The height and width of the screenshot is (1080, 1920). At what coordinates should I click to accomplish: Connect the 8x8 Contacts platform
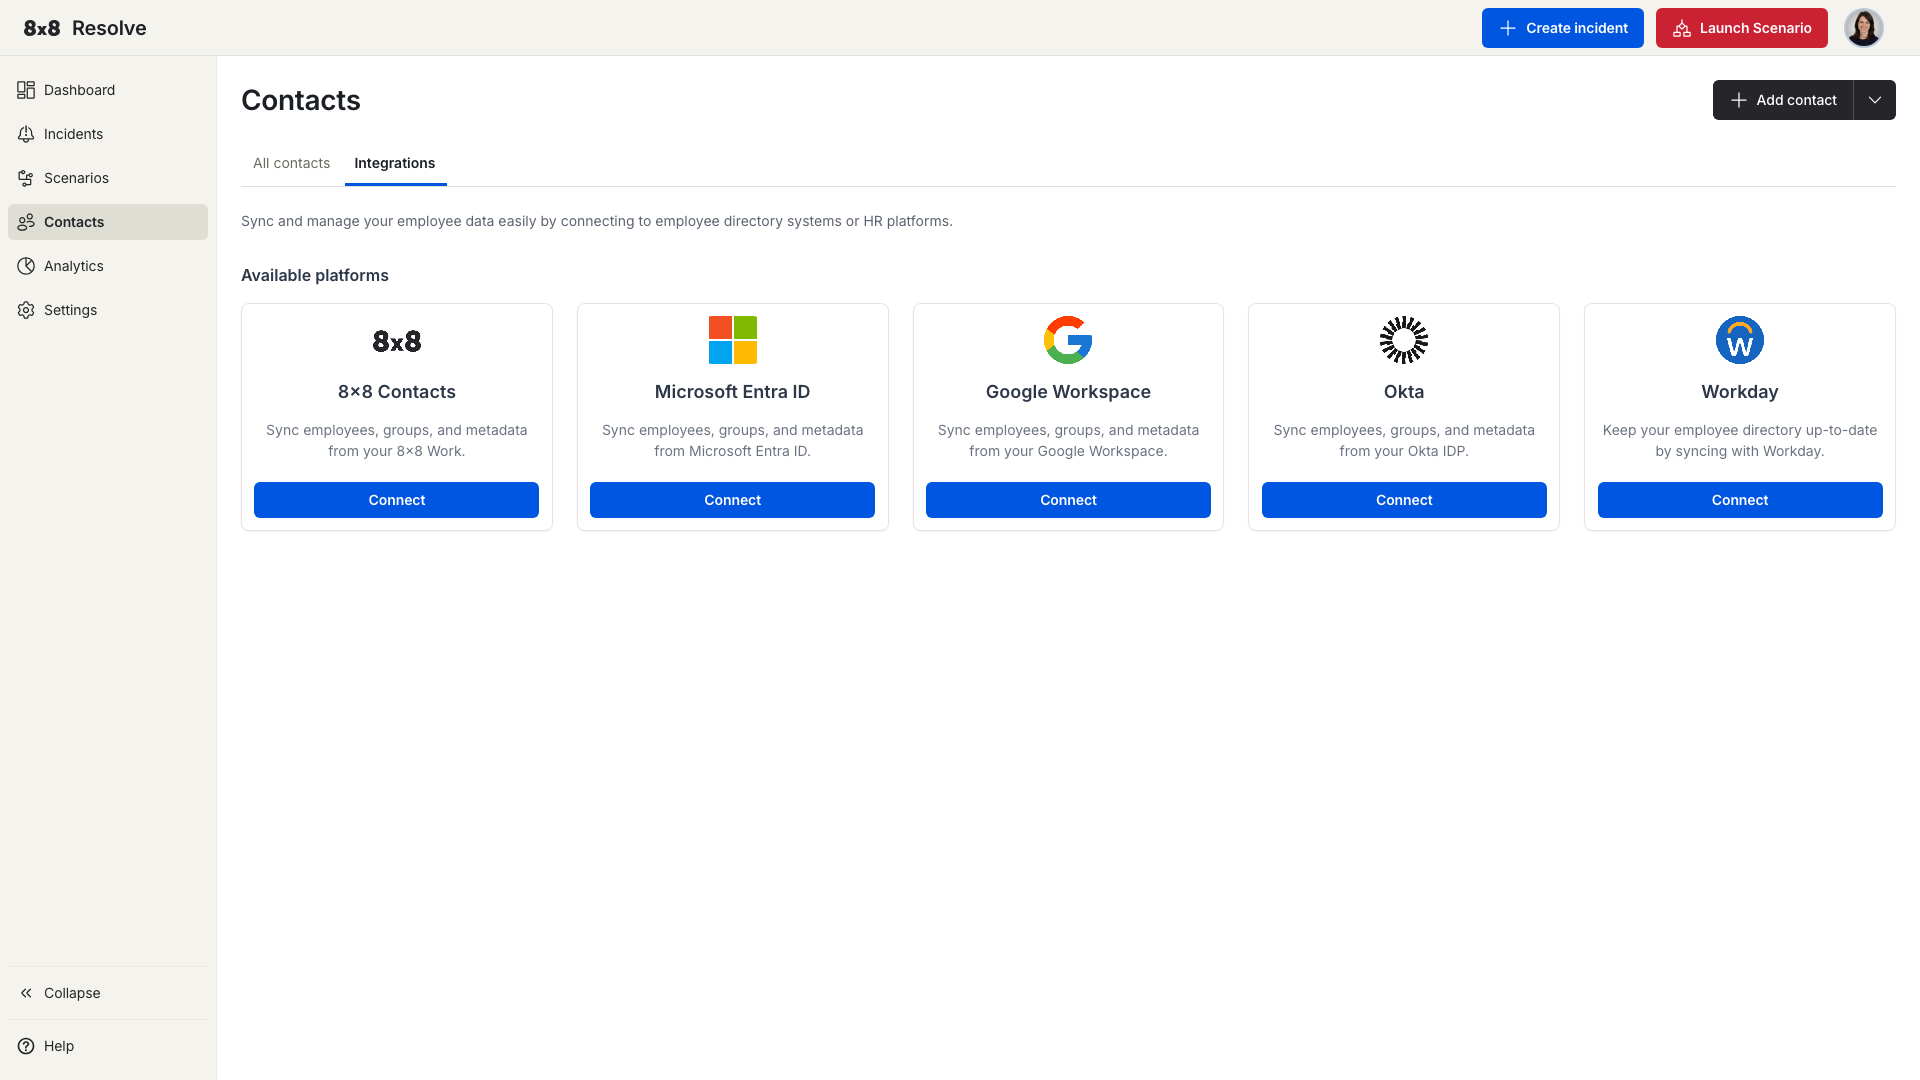click(396, 500)
